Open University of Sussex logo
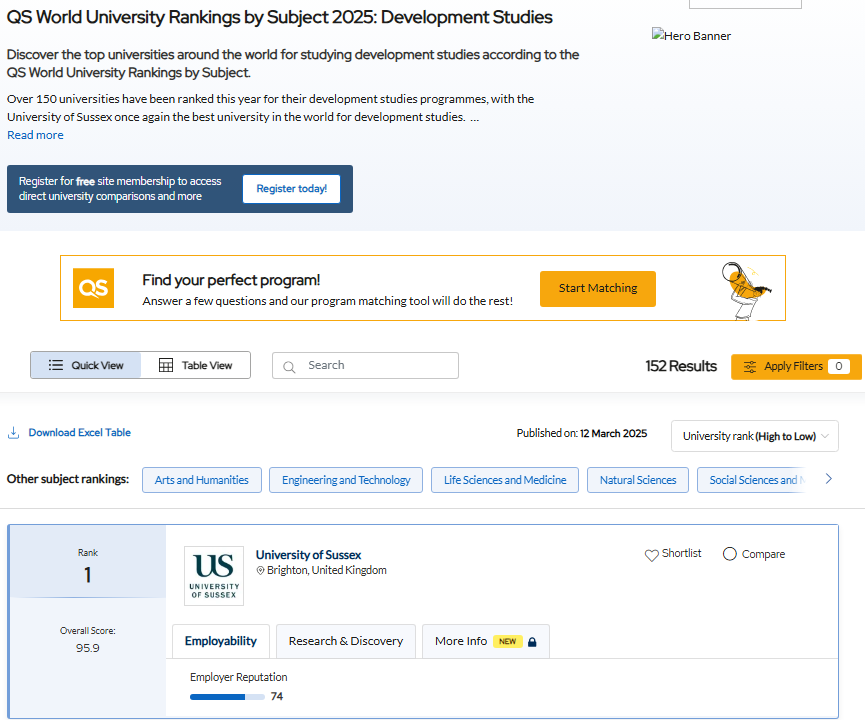The image size is (865, 720). pos(214,576)
